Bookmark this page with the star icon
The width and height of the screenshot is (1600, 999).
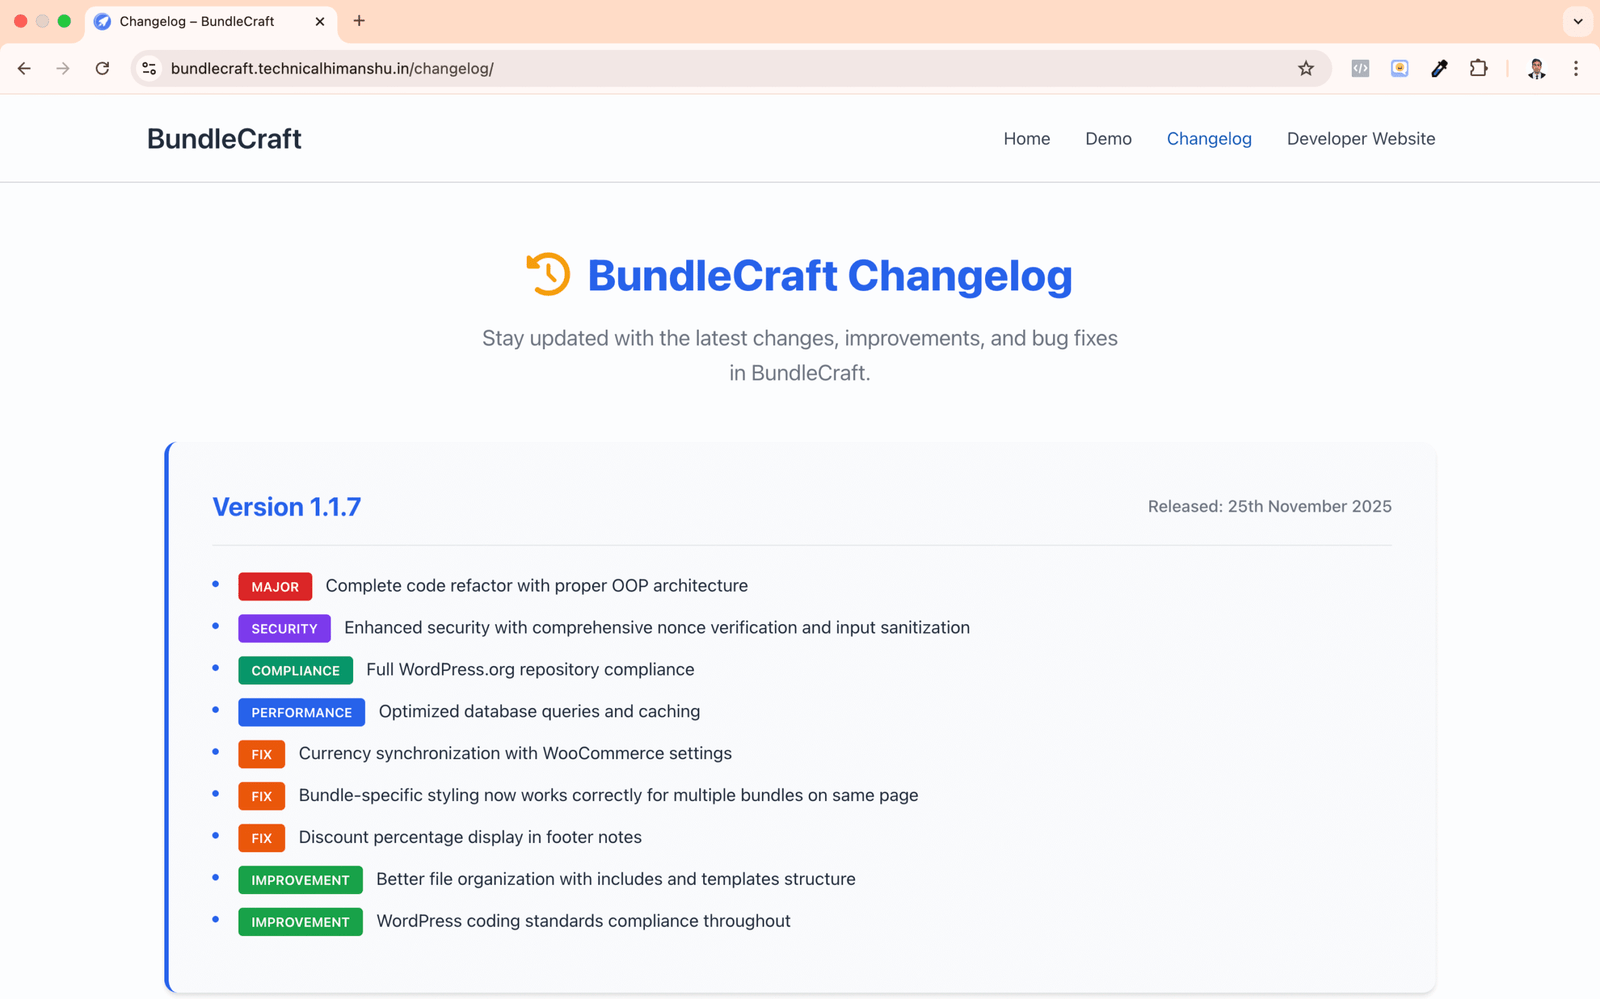[1306, 69]
